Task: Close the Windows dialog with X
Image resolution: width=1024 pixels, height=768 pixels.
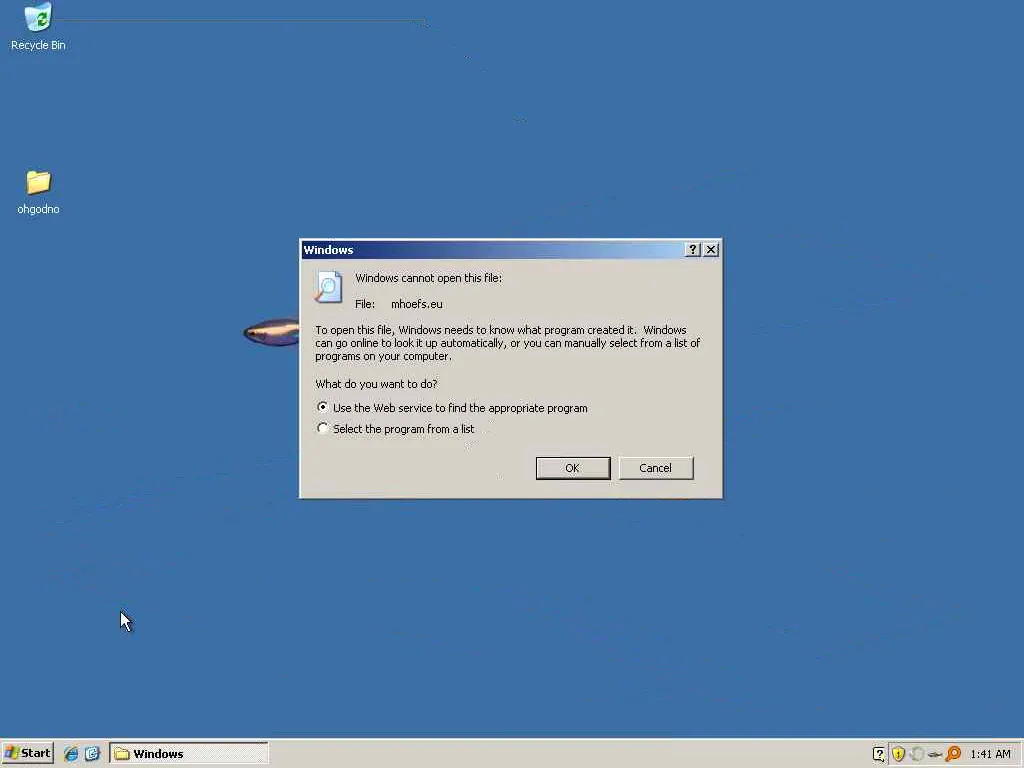Action: click(711, 249)
